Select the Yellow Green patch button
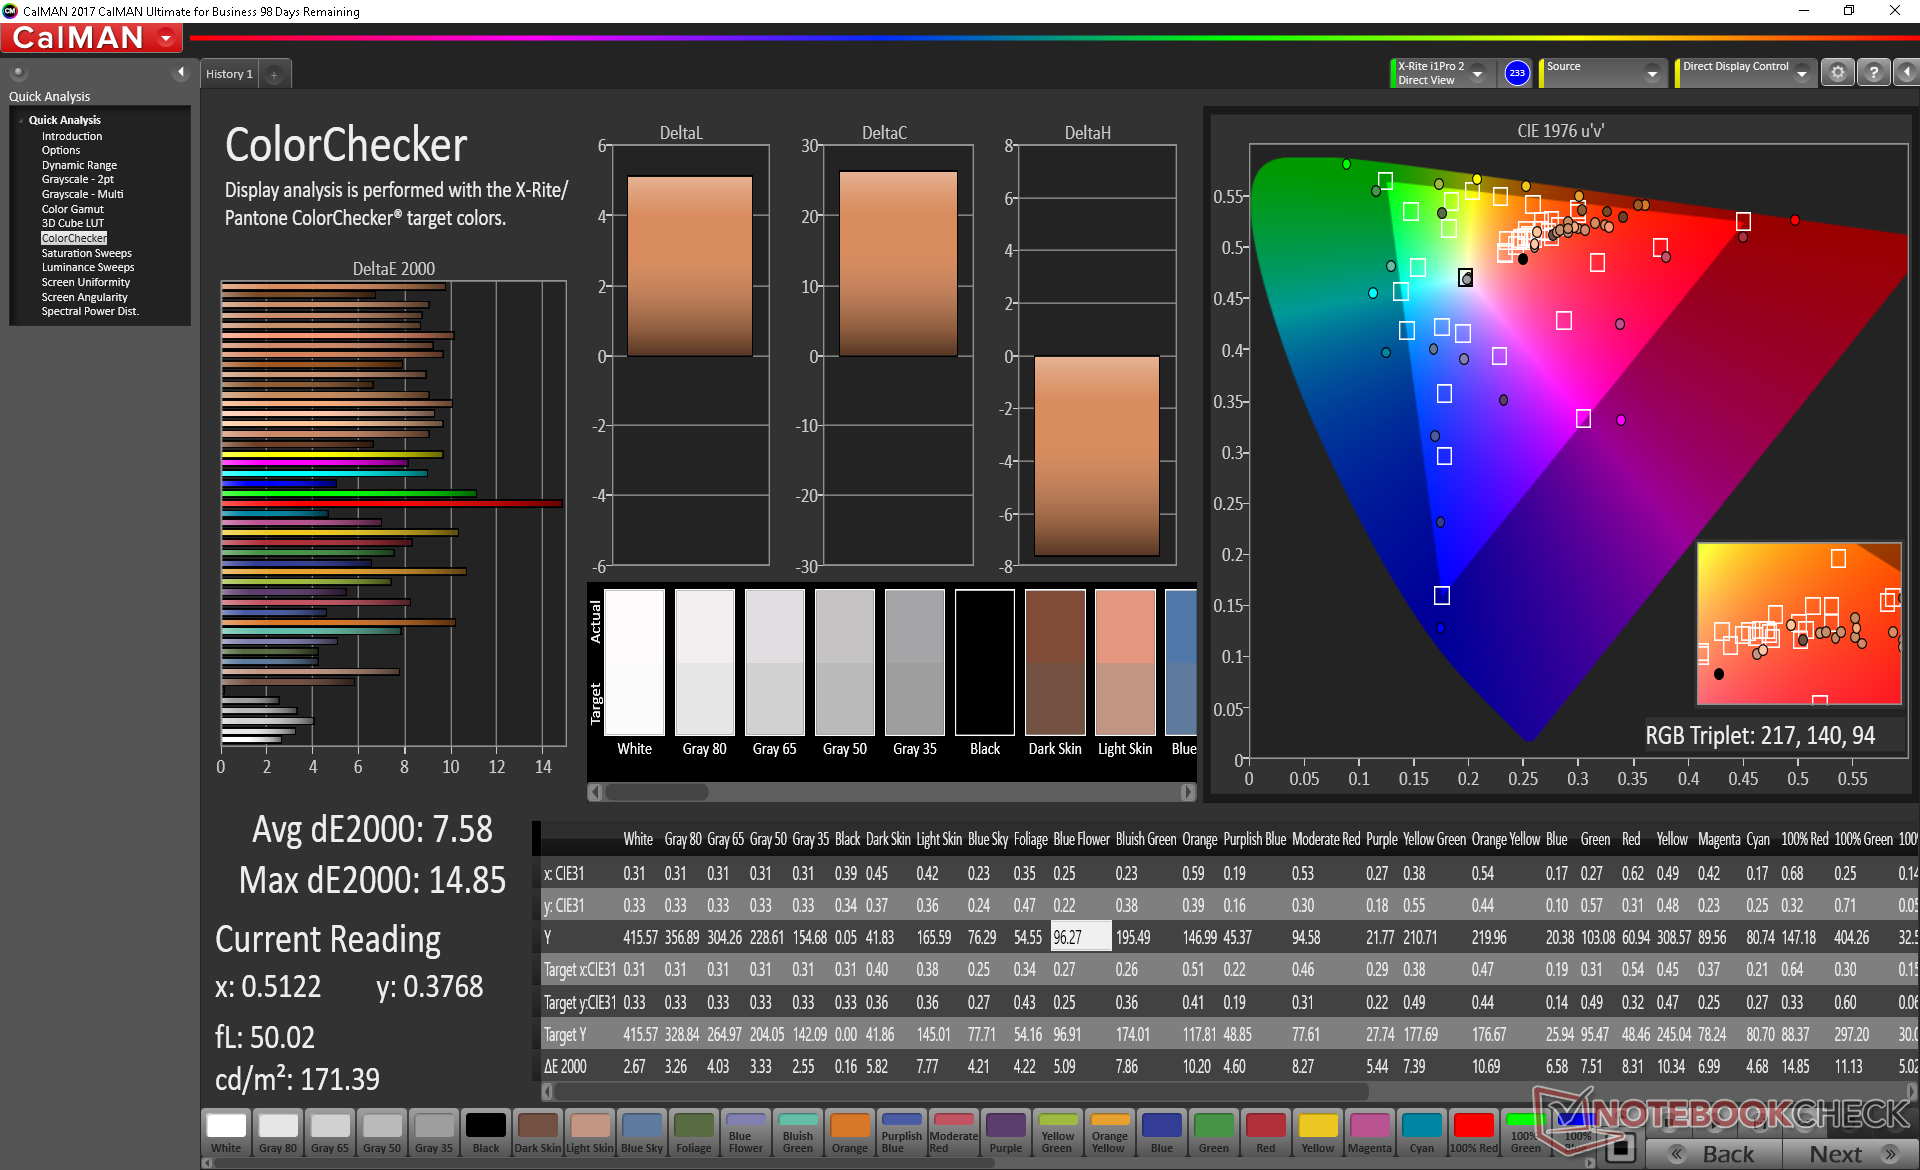Screen dimensions: 1920x1170 pyautogui.click(x=1058, y=1132)
